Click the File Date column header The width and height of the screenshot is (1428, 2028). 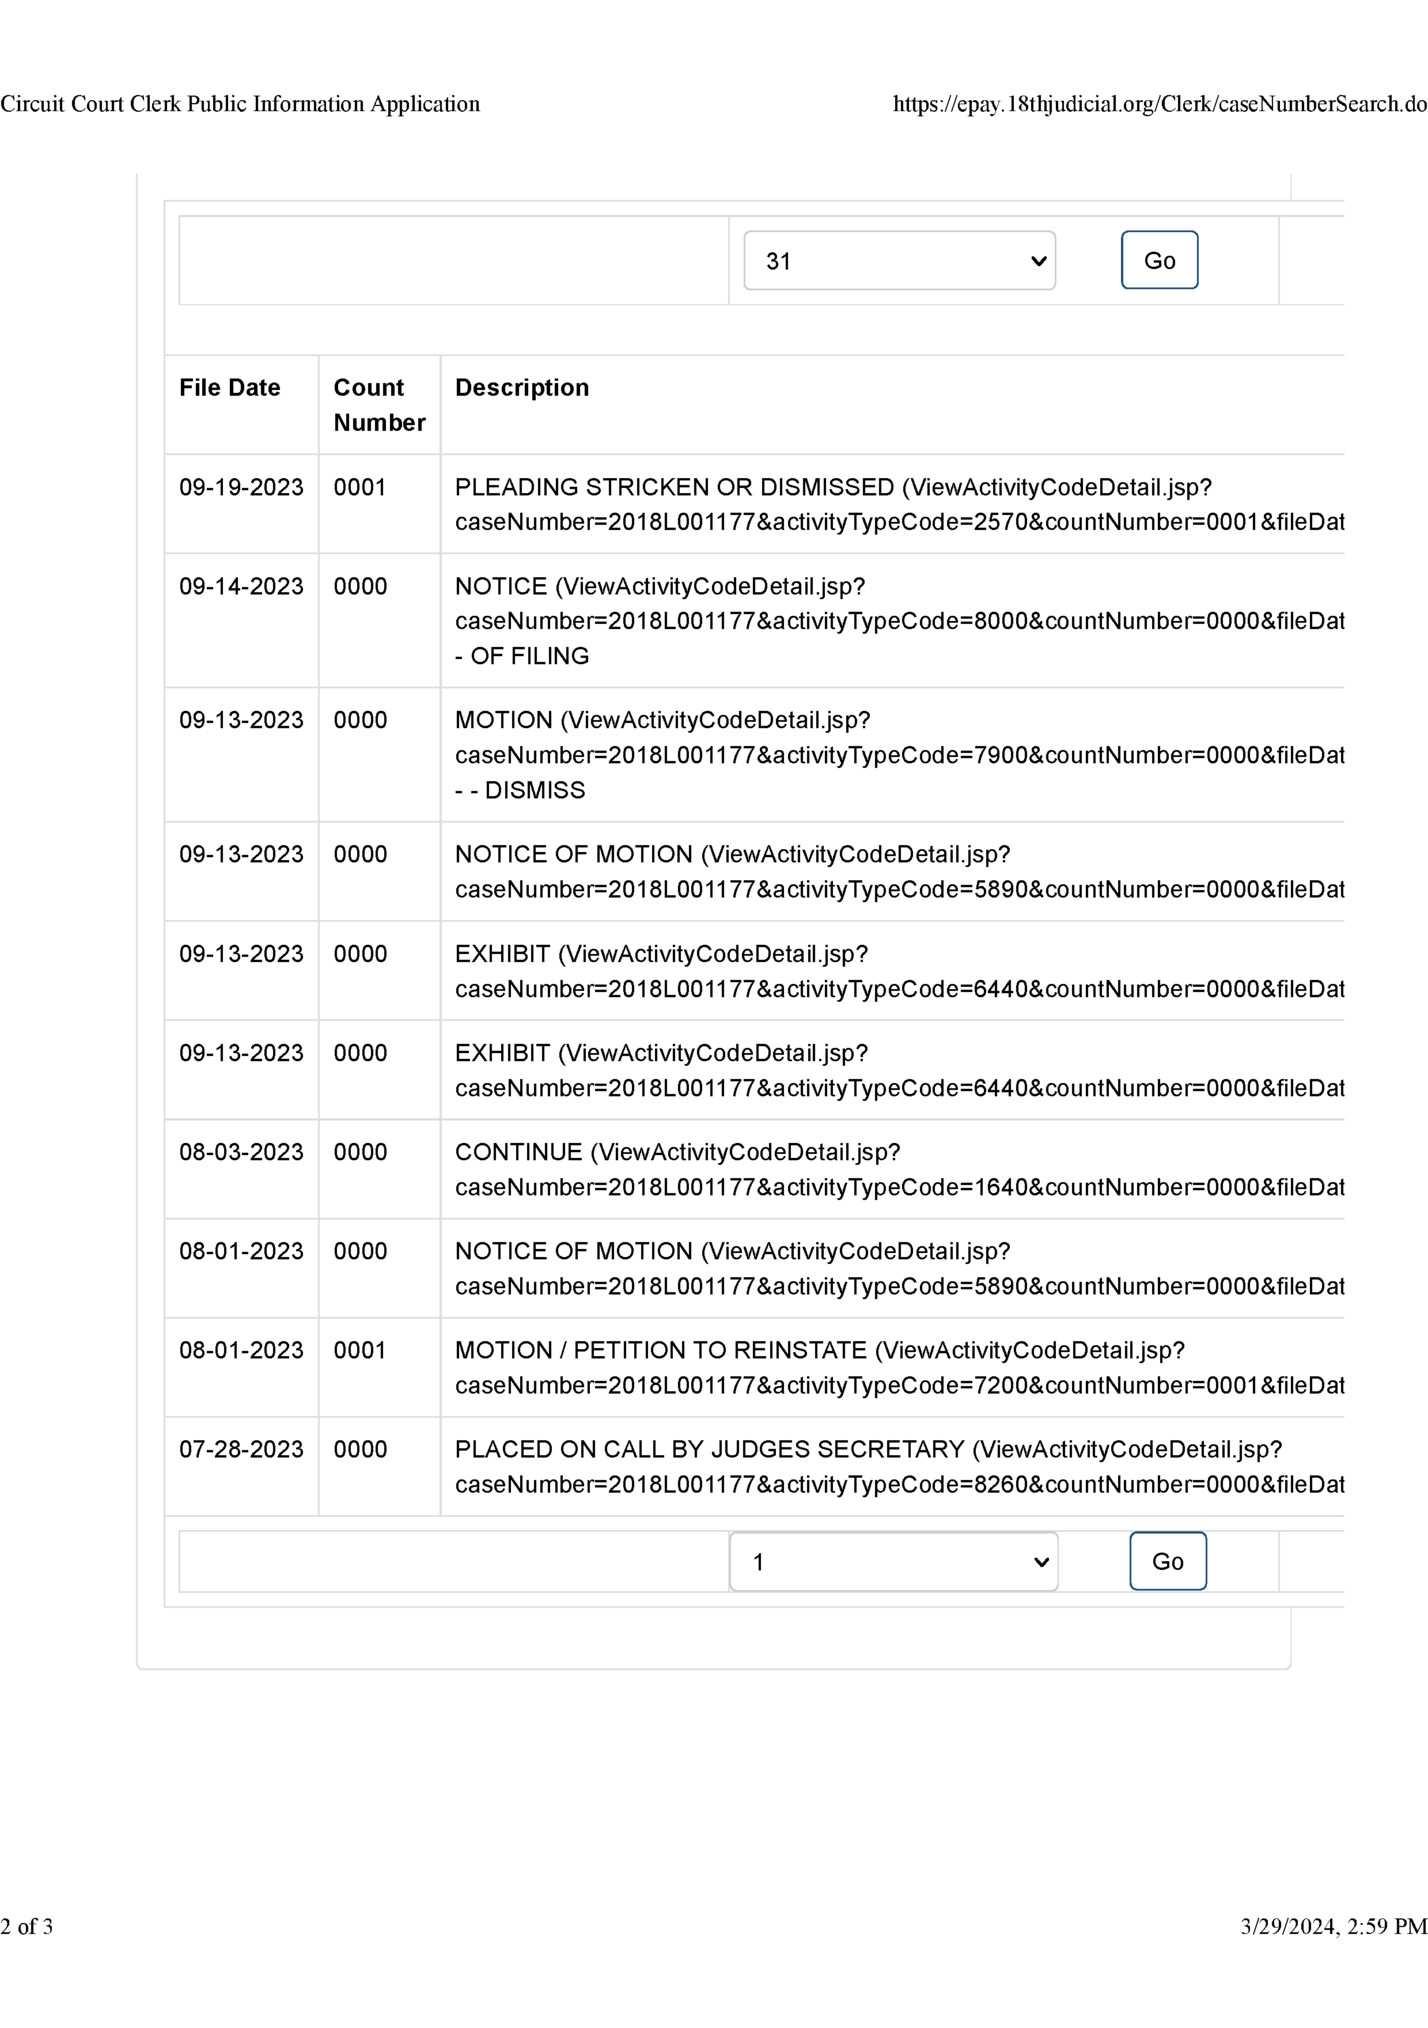(229, 387)
